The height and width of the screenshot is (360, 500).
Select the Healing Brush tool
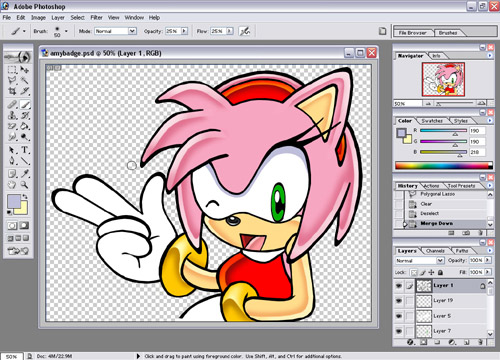[12, 105]
